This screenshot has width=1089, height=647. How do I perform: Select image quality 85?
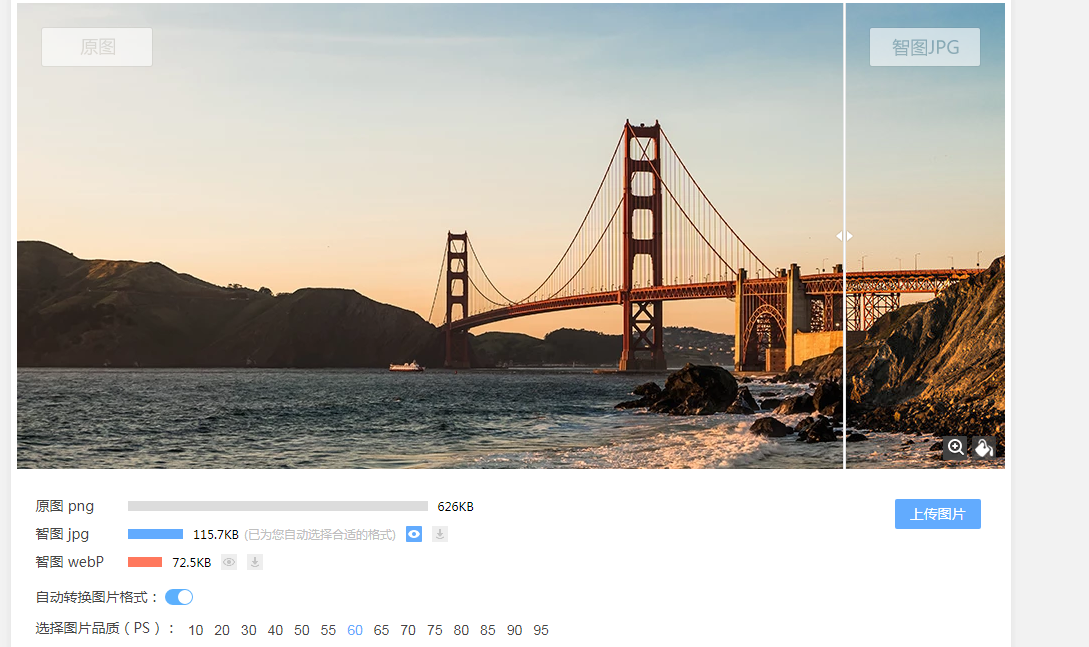click(488, 630)
